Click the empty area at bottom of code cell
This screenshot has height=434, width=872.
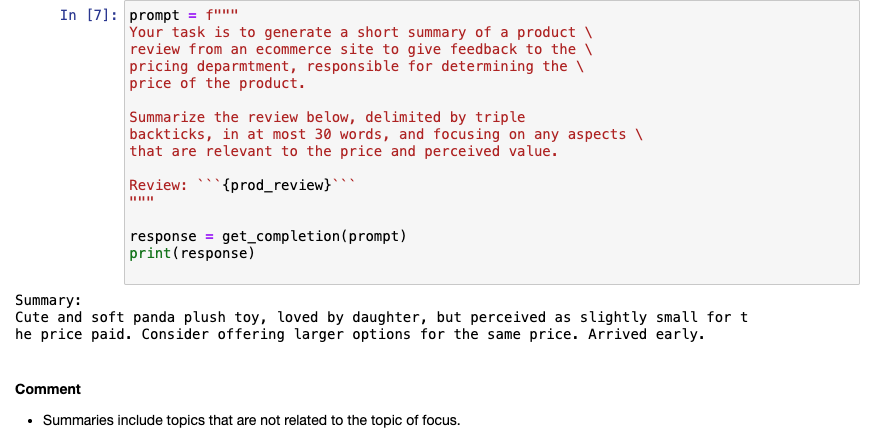(492, 273)
